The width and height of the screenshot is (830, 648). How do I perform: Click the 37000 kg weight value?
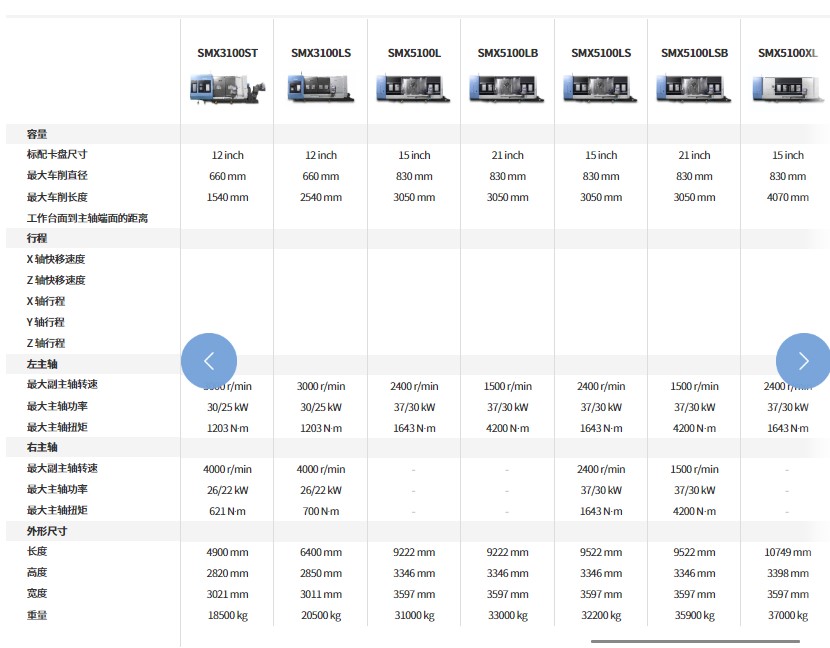tap(788, 616)
